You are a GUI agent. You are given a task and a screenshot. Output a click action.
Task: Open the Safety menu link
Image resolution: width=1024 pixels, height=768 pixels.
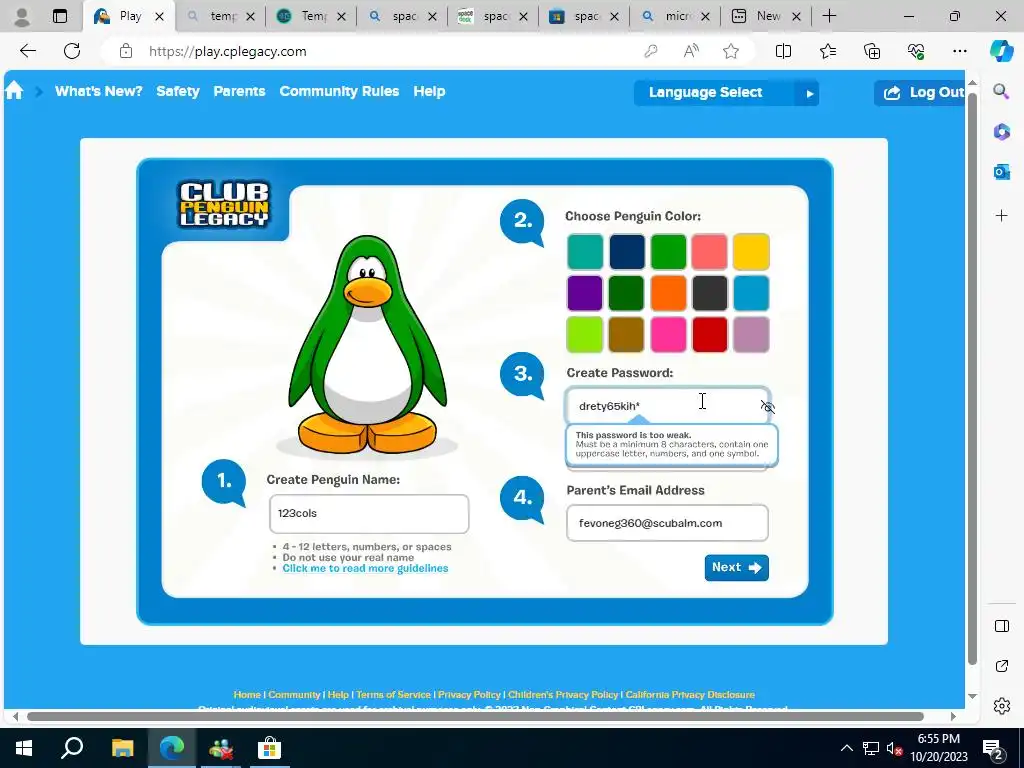pyautogui.click(x=178, y=91)
